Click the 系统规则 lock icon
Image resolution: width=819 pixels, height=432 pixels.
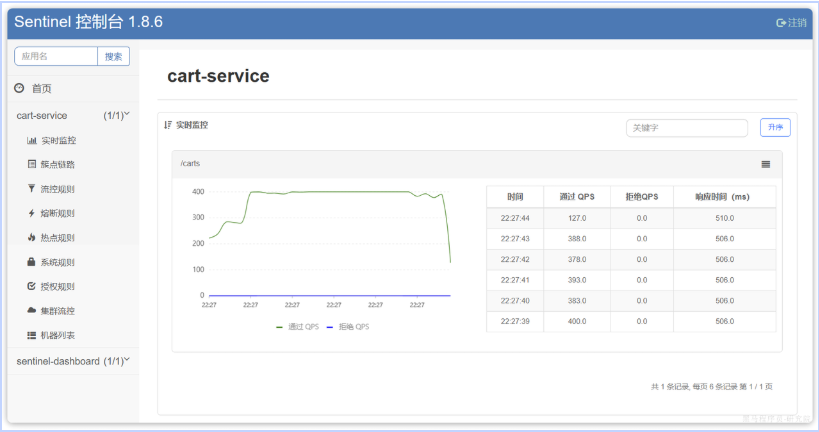coord(32,263)
